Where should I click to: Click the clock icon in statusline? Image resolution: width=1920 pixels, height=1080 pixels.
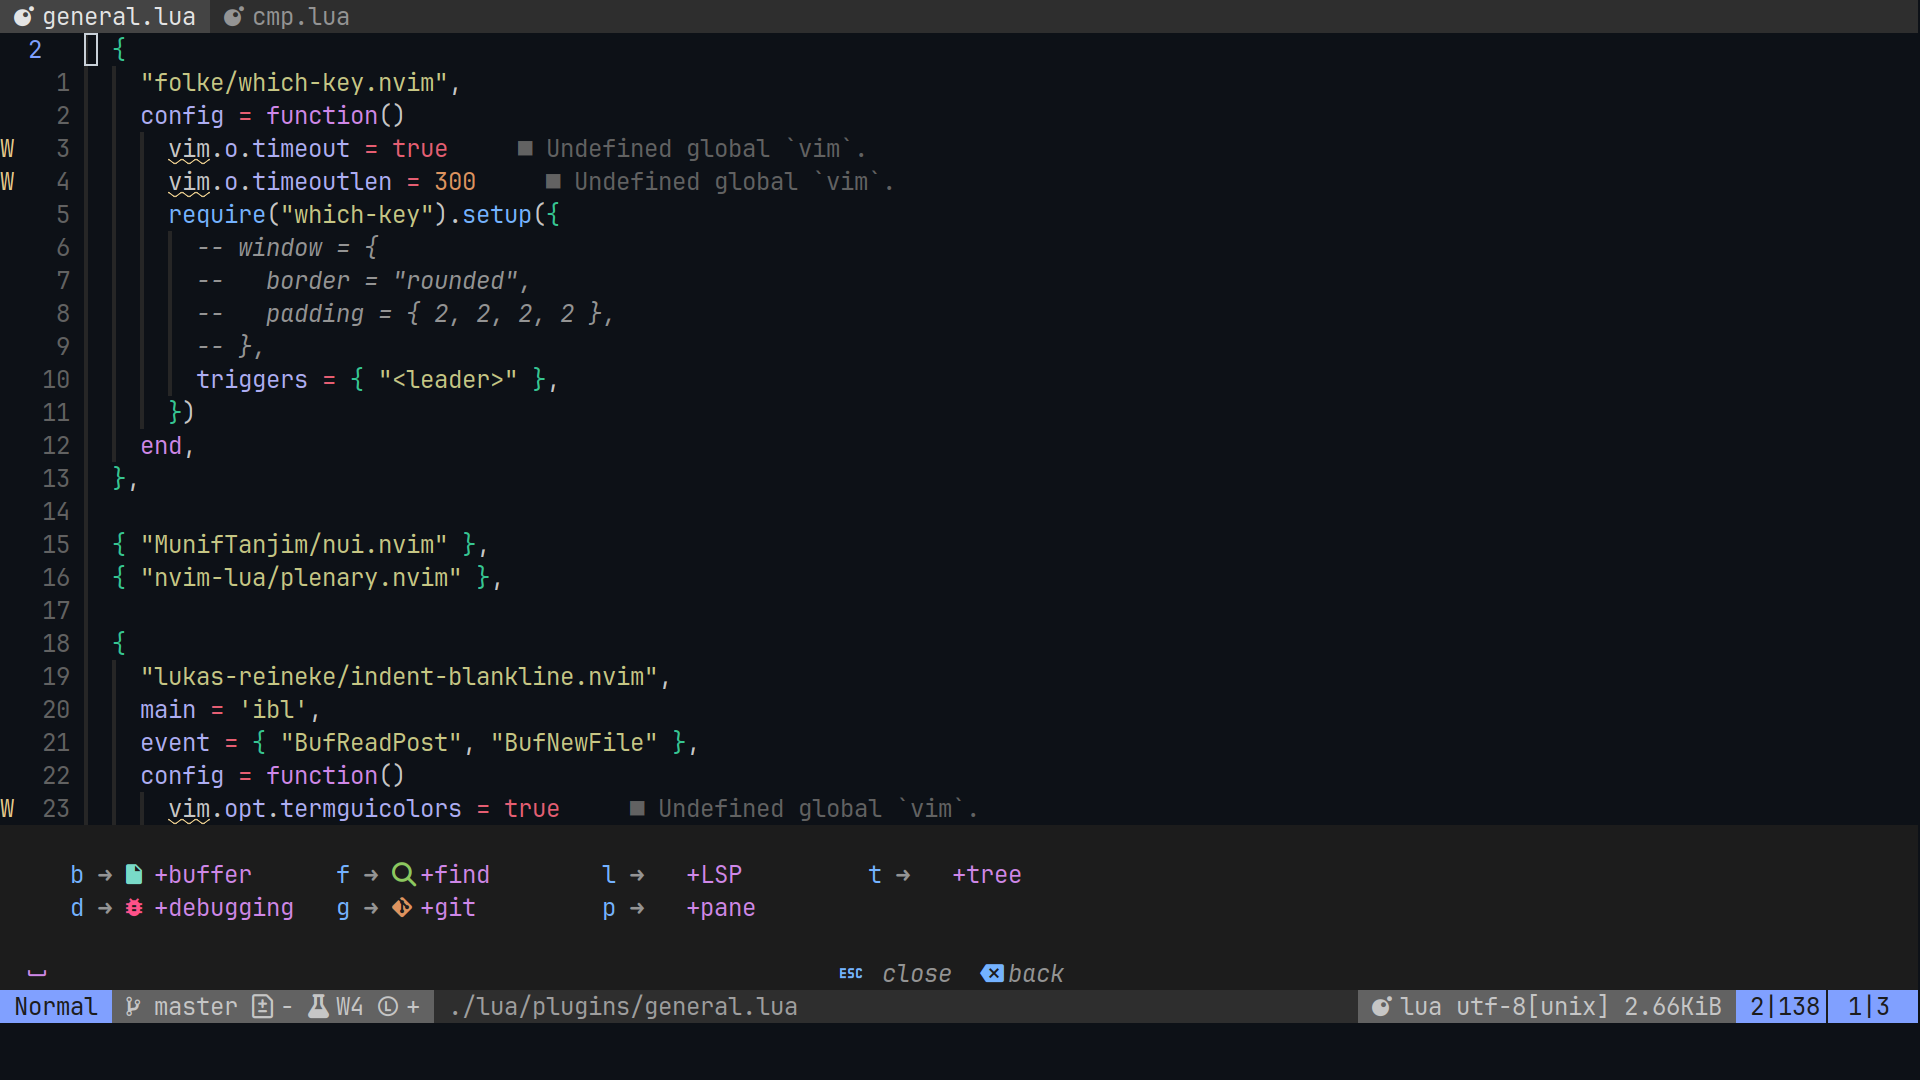point(388,1007)
